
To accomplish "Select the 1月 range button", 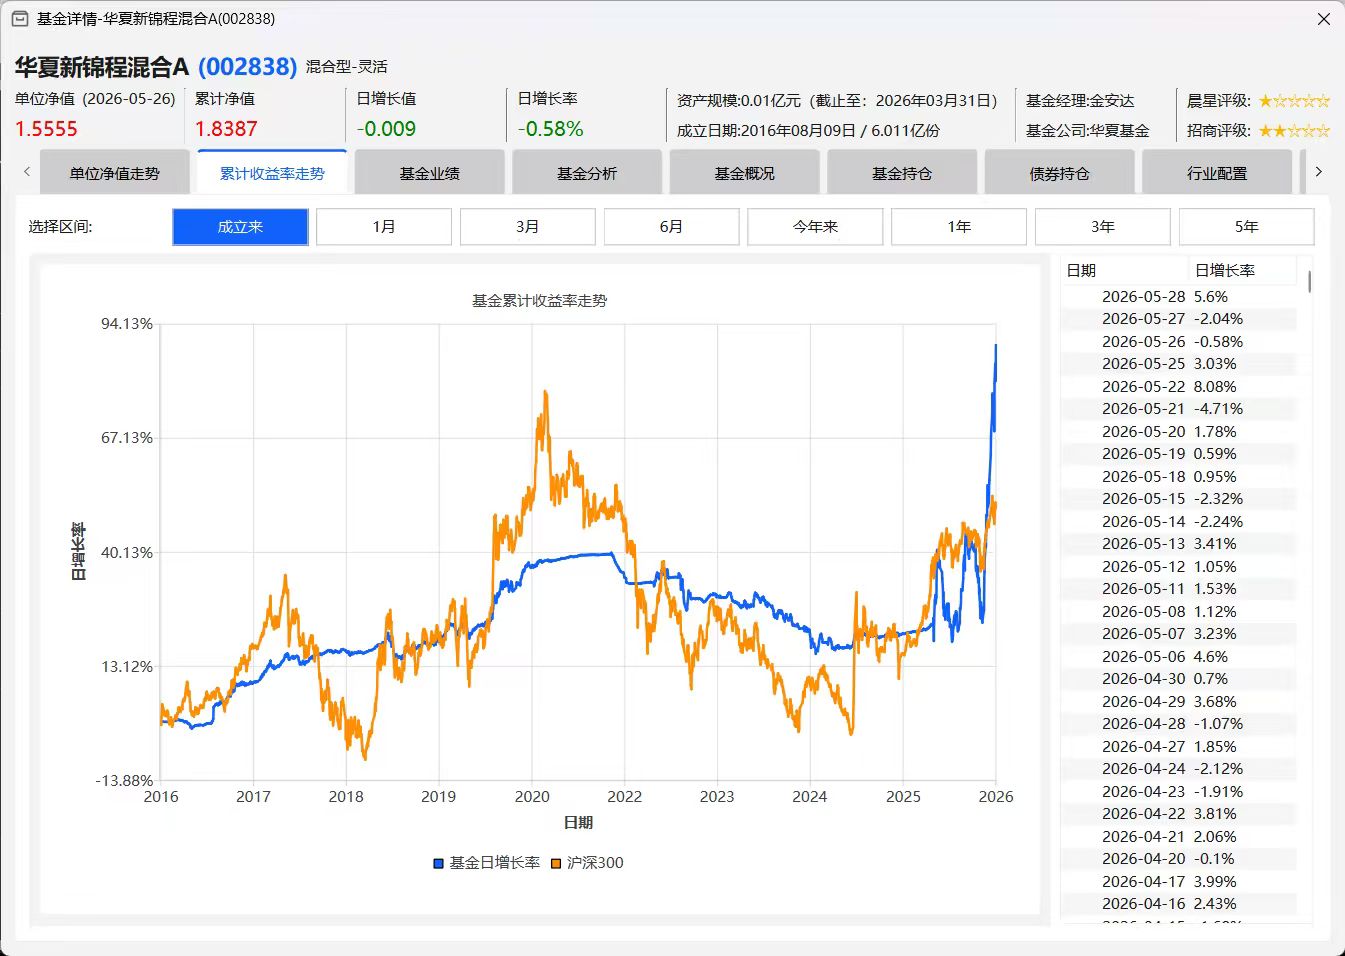I will [x=384, y=227].
